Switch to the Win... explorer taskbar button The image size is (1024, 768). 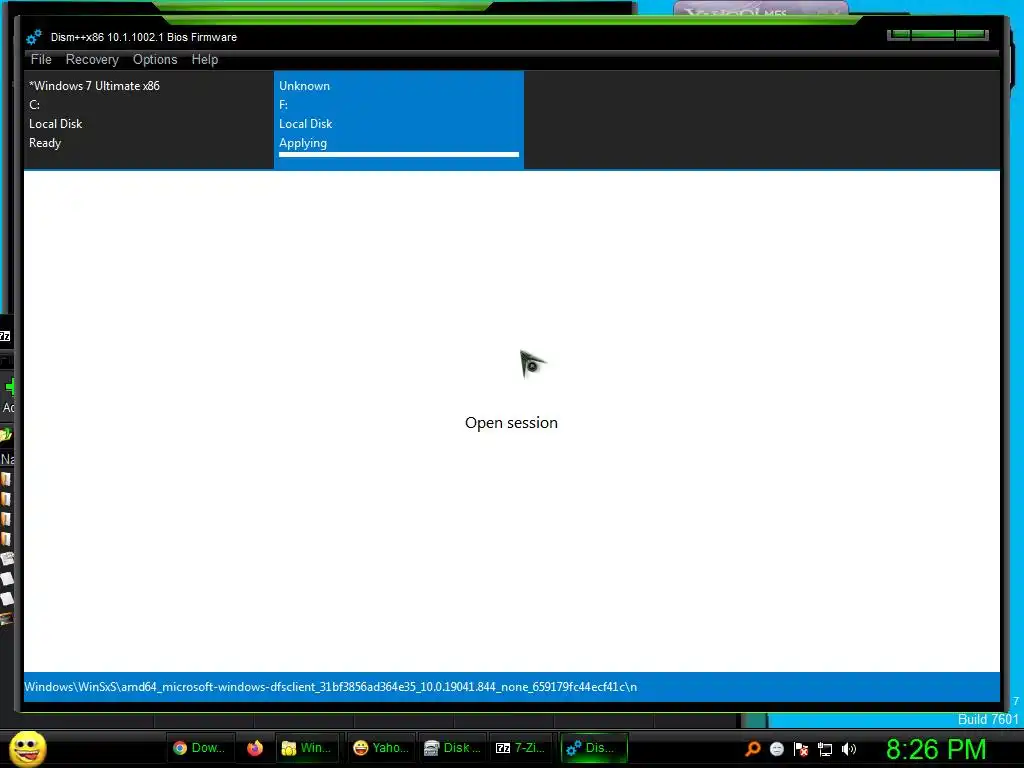307,748
